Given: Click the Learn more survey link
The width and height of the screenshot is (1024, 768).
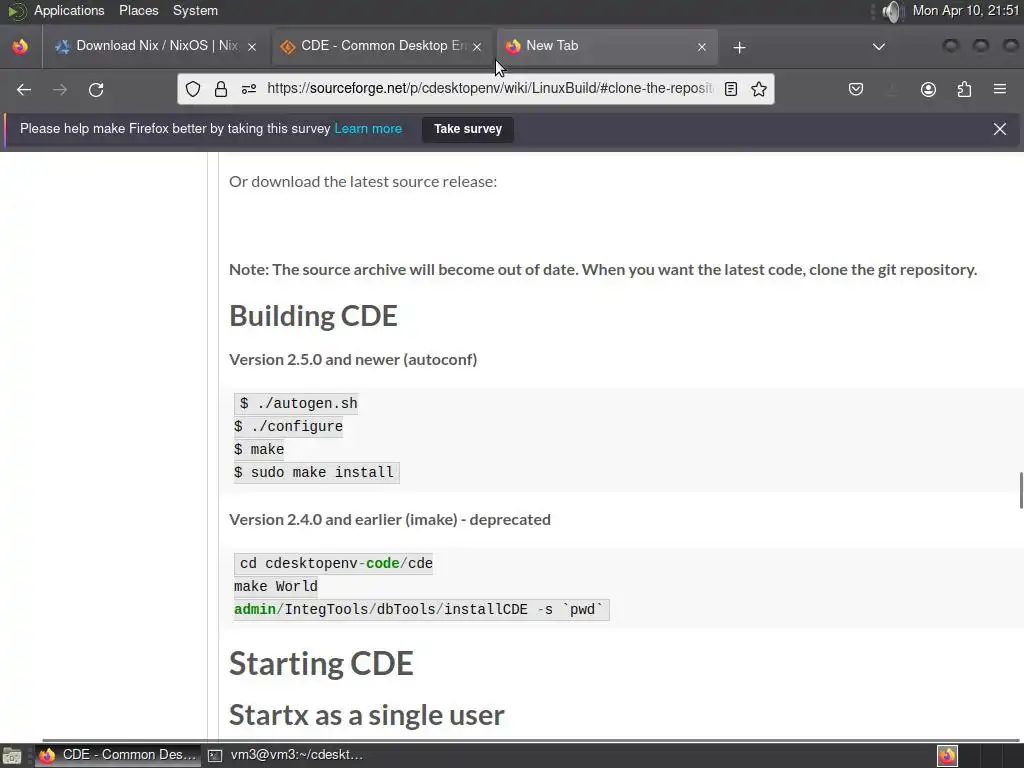Looking at the screenshot, I should pyautogui.click(x=368, y=129).
